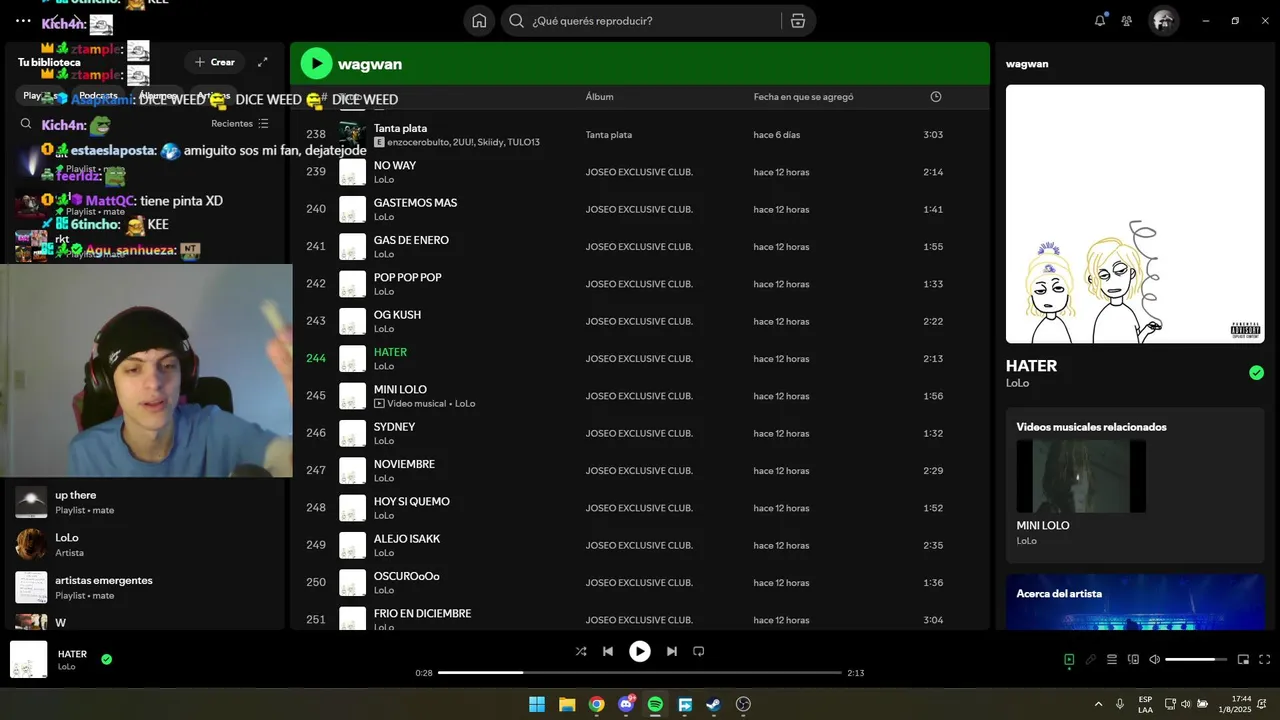Play the wagwan playlist
Viewport: 1280px width, 720px height.
[x=316, y=64]
